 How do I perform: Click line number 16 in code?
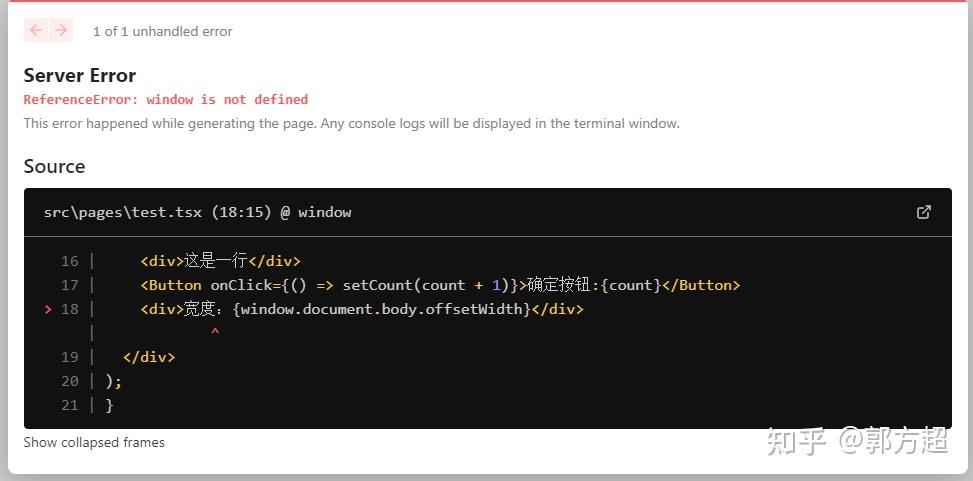tap(70, 261)
